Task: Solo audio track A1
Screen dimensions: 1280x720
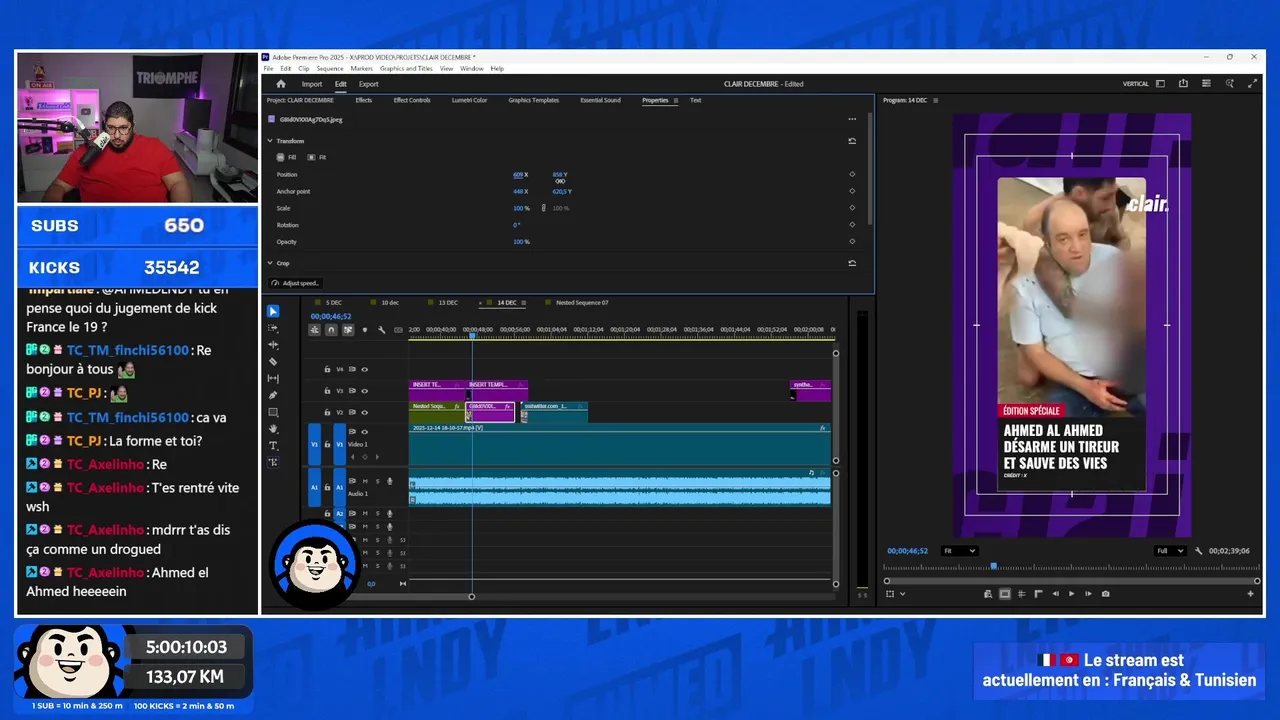Action: (377, 481)
